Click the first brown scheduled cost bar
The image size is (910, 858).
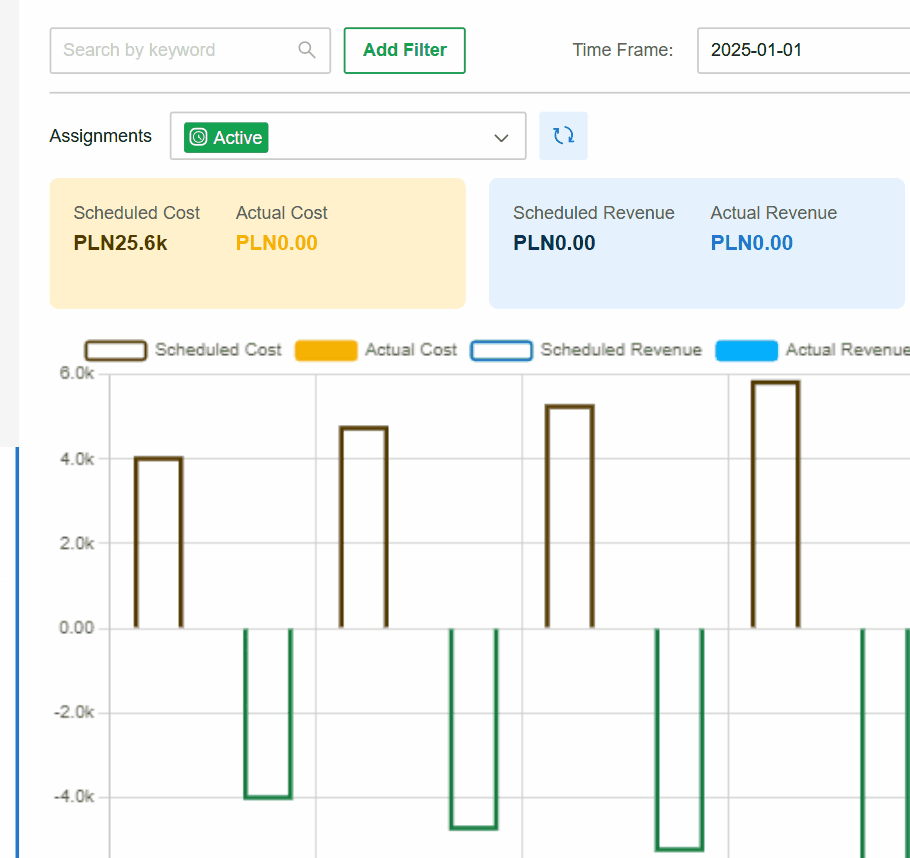click(158, 543)
